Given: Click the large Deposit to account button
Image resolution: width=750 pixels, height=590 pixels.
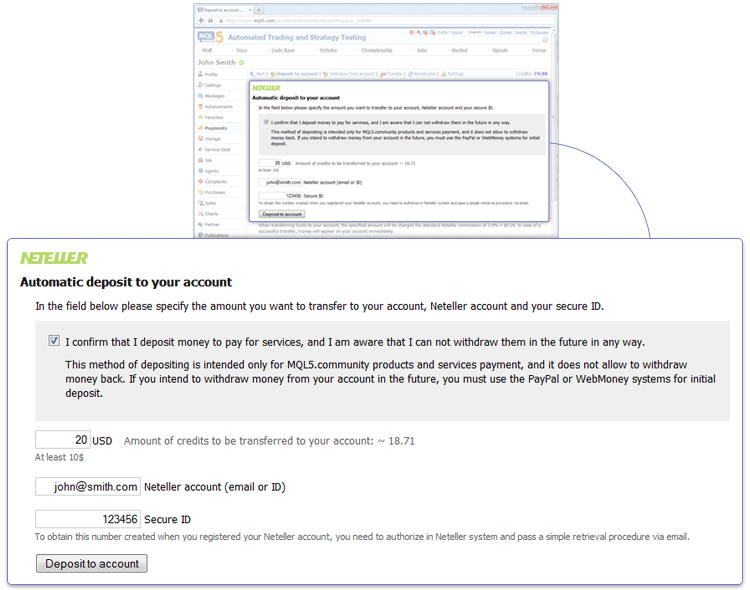Looking at the screenshot, I should (x=92, y=564).
